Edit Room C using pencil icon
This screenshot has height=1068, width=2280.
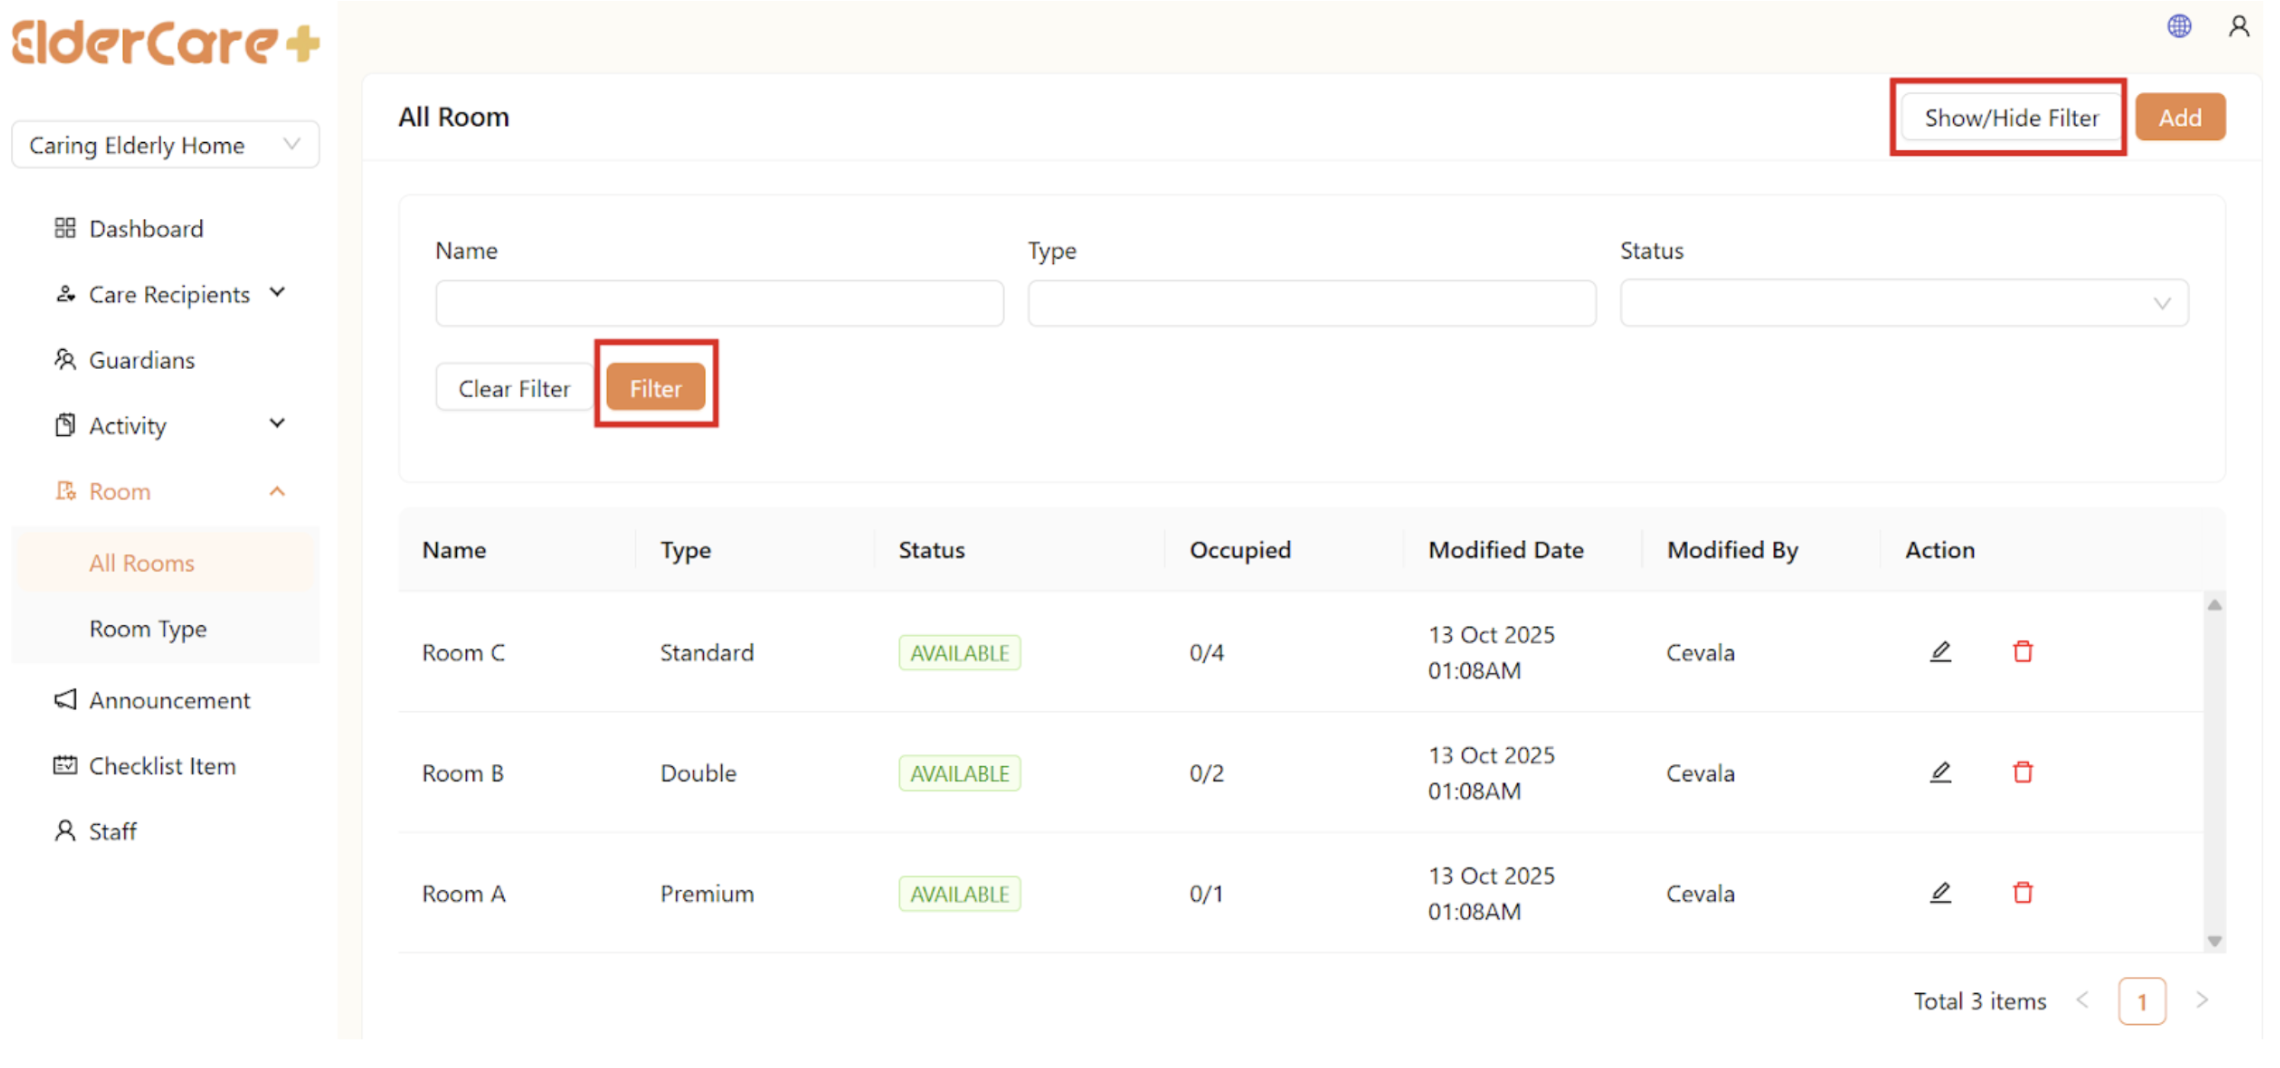(x=1940, y=652)
